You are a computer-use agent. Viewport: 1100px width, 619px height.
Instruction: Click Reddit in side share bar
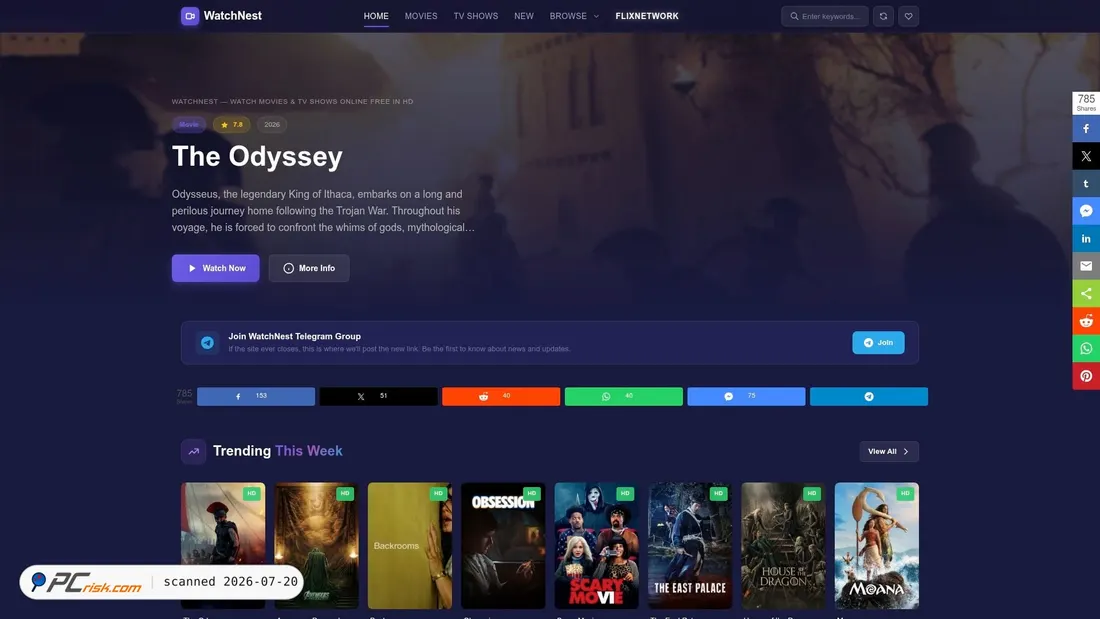[x=1086, y=321]
